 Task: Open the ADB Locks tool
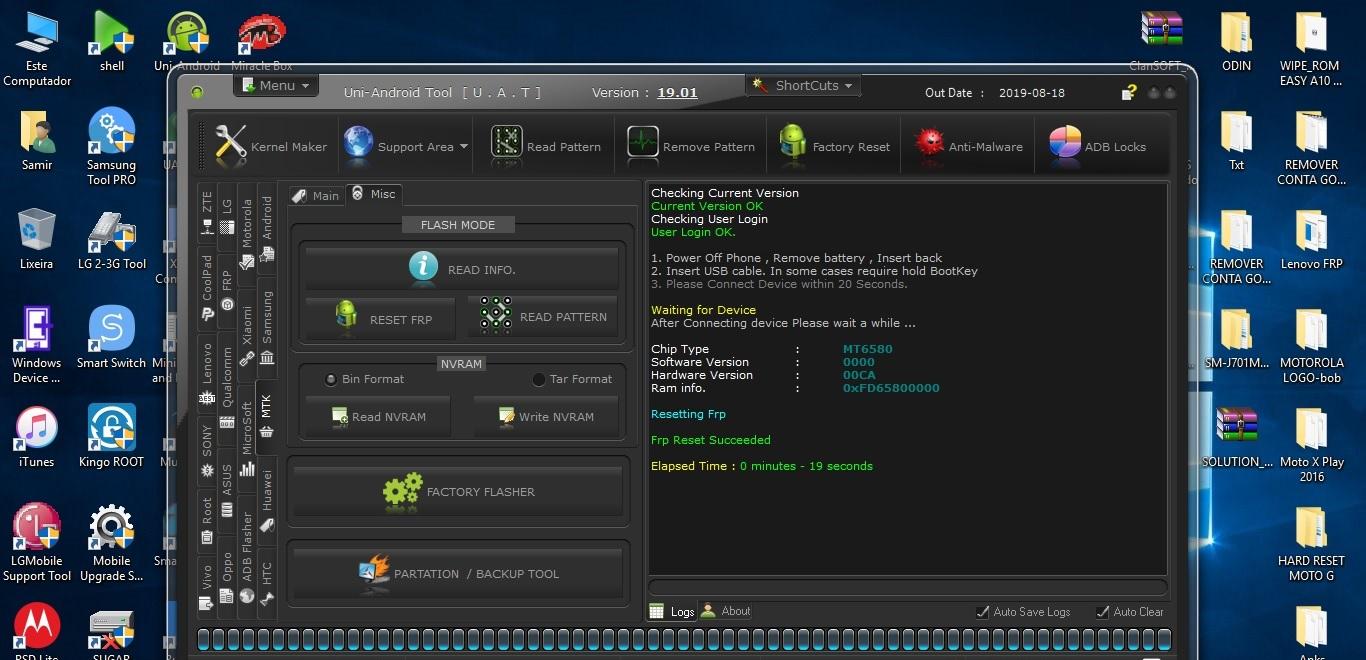(x=1097, y=146)
